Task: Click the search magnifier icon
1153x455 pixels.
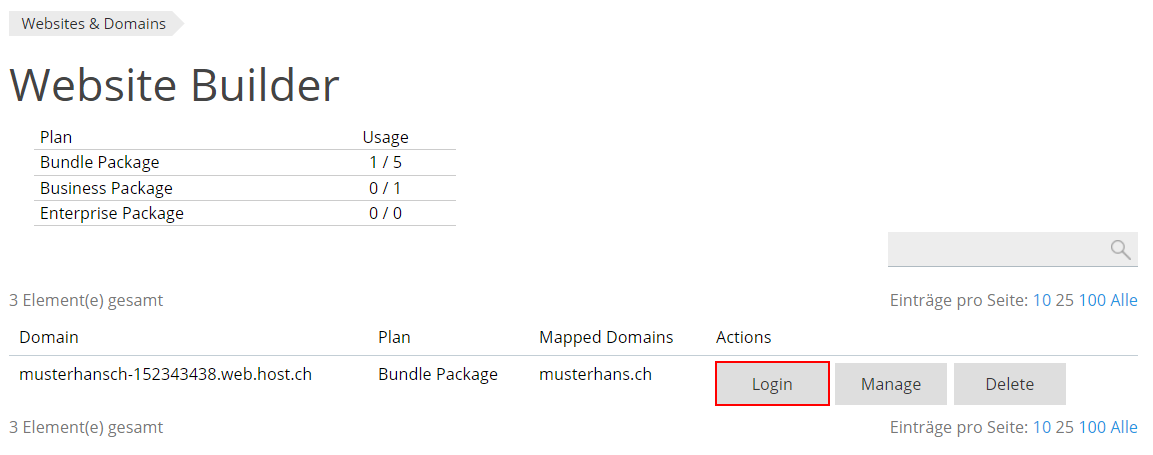Action: 1120,250
